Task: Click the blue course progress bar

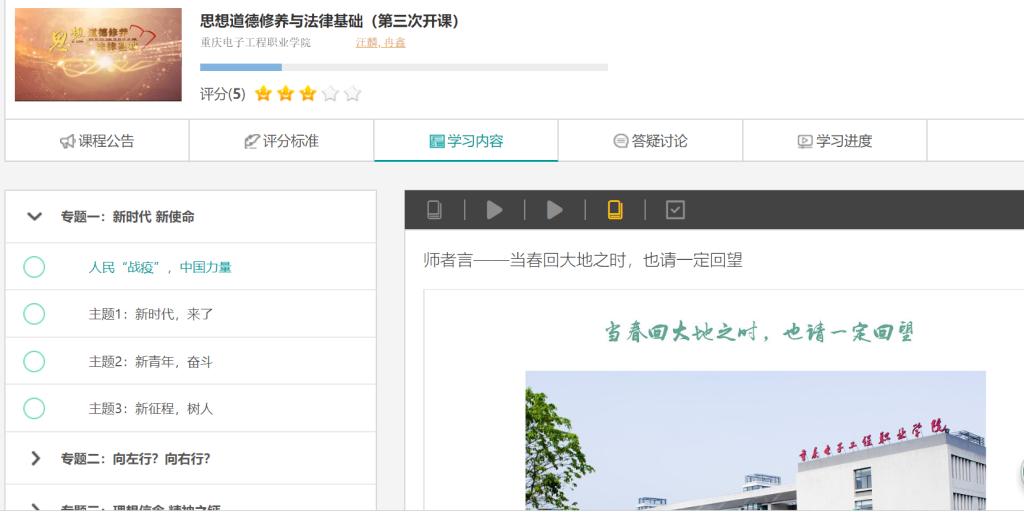Action: (241, 67)
